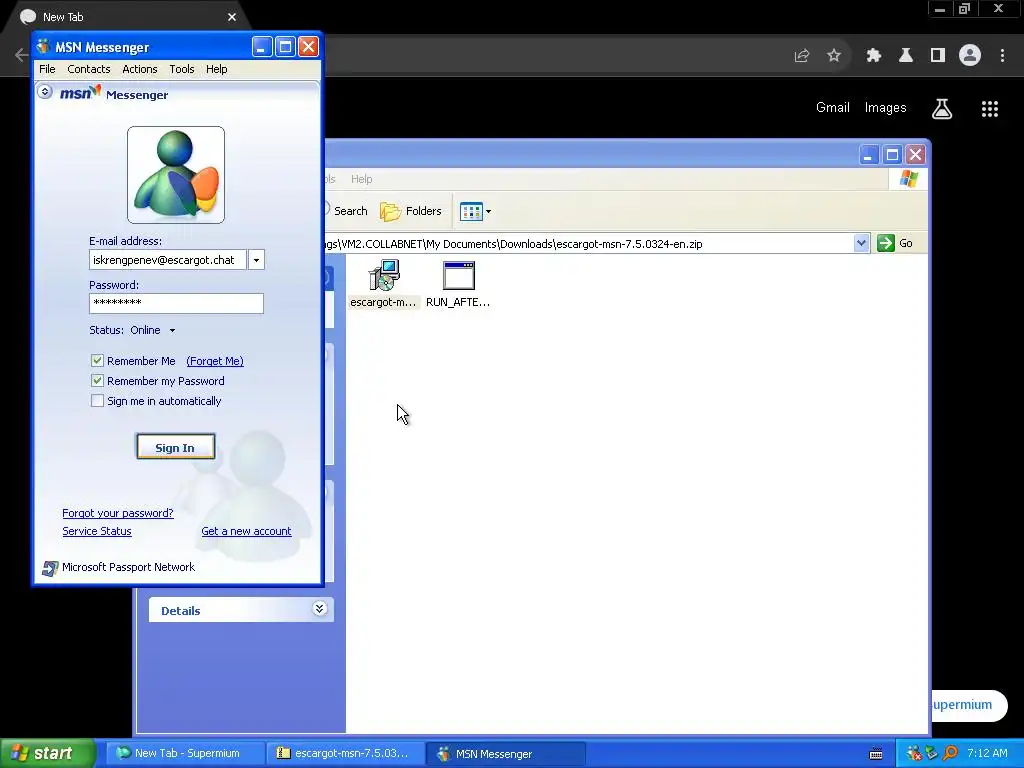Expand the Explorer address bar dropdown
Viewport: 1024px width, 768px height.
861,243
